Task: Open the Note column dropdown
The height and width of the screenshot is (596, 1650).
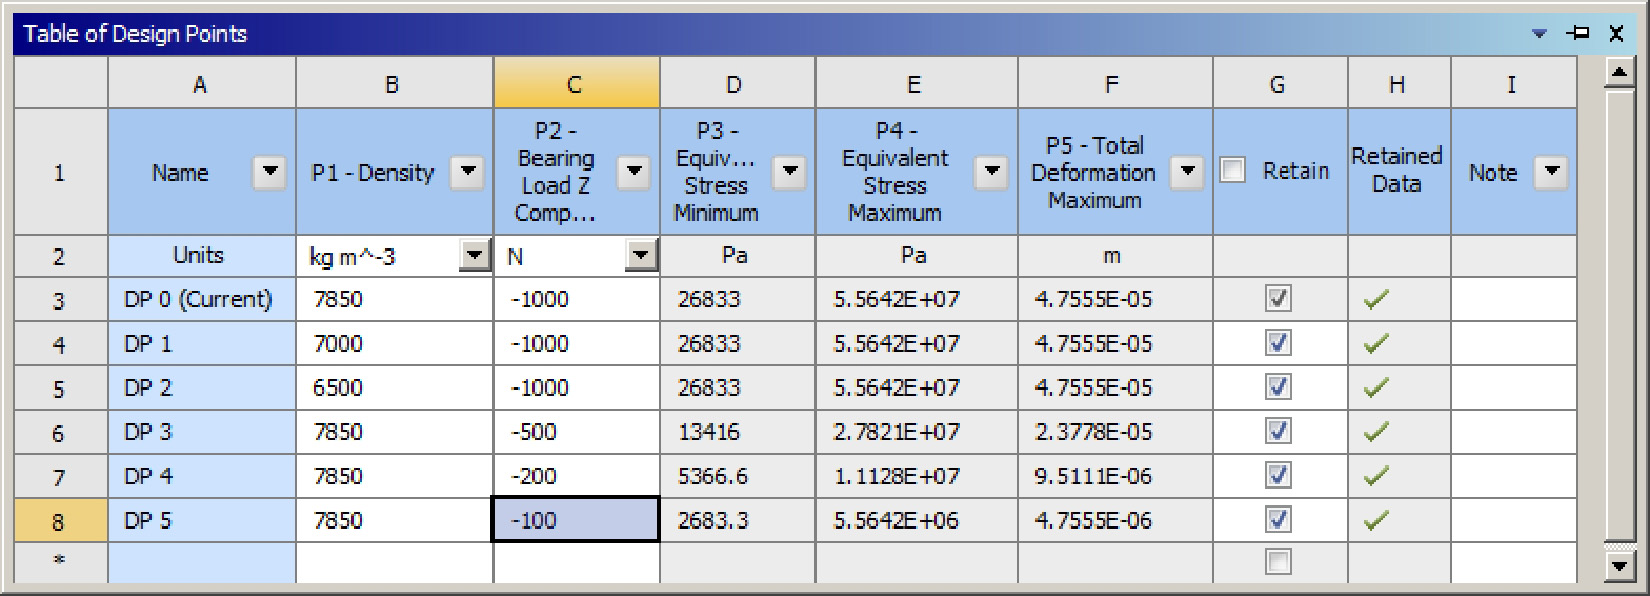Action: [x=1551, y=172]
